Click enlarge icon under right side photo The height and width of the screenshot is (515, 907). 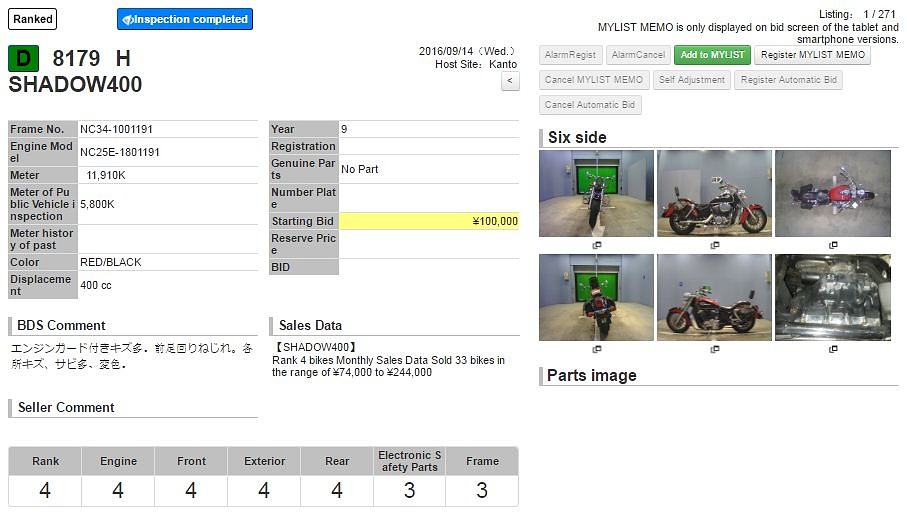(715, 245)
